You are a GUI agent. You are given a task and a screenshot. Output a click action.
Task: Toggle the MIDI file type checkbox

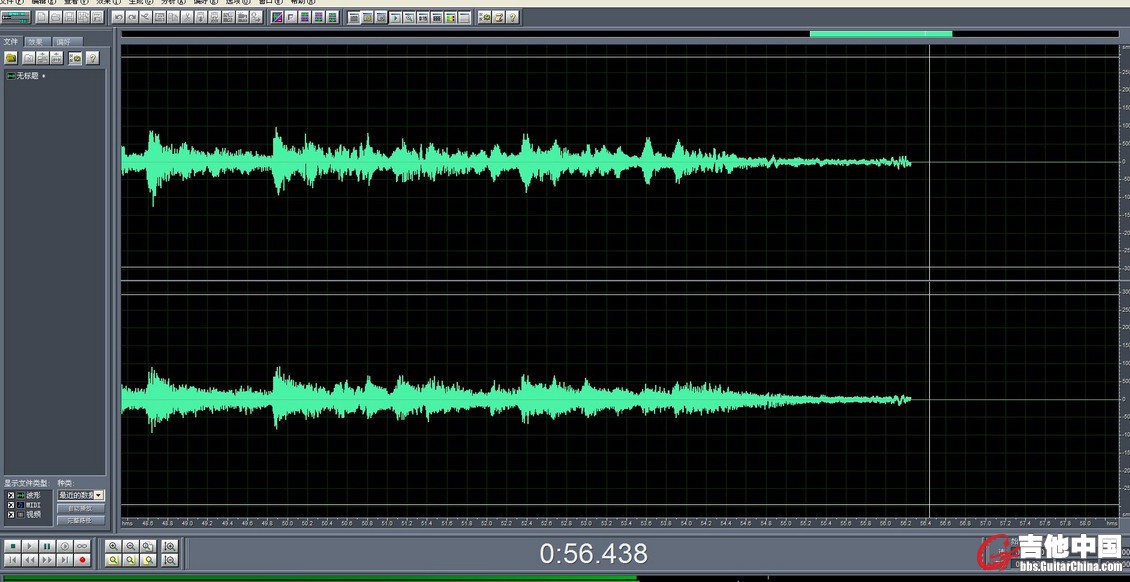11,505
